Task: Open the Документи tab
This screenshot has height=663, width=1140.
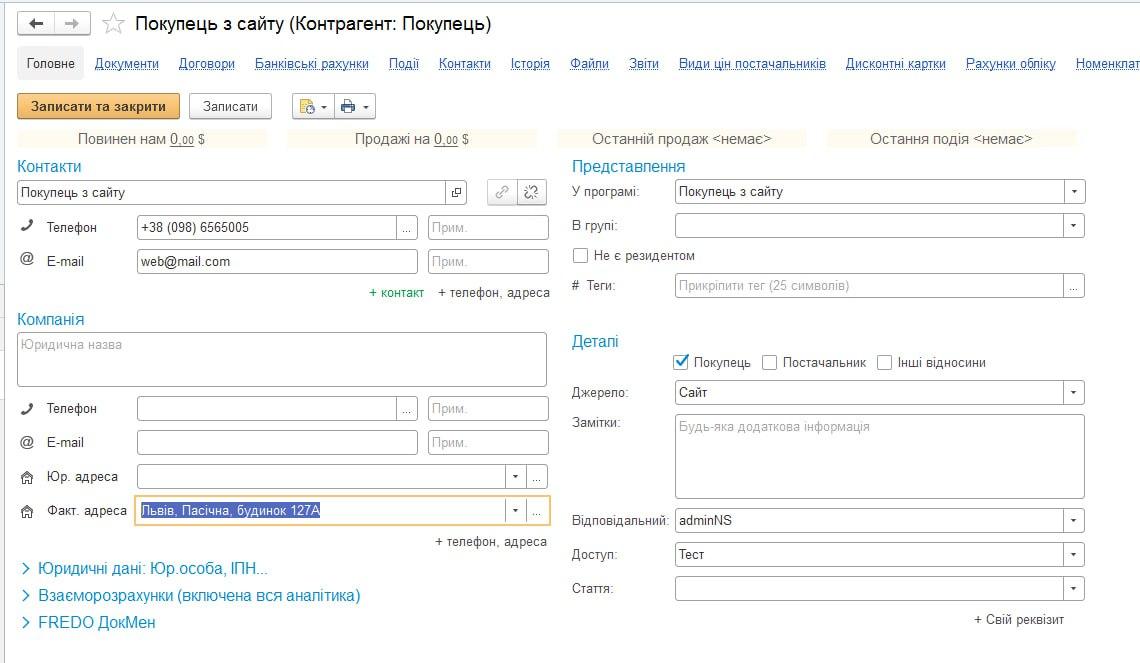Action: tap(127, 63)
